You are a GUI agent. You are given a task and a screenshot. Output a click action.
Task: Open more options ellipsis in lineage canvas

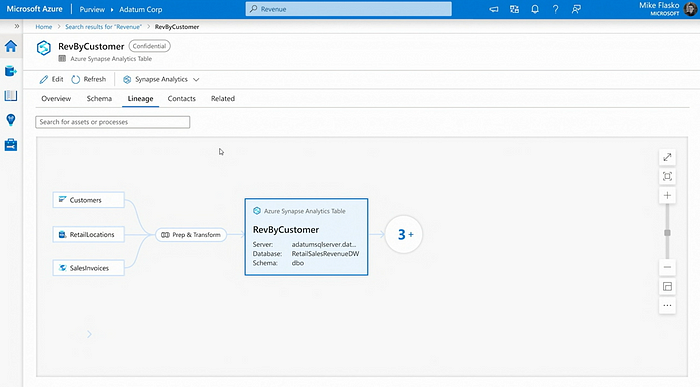pos(667,306)
